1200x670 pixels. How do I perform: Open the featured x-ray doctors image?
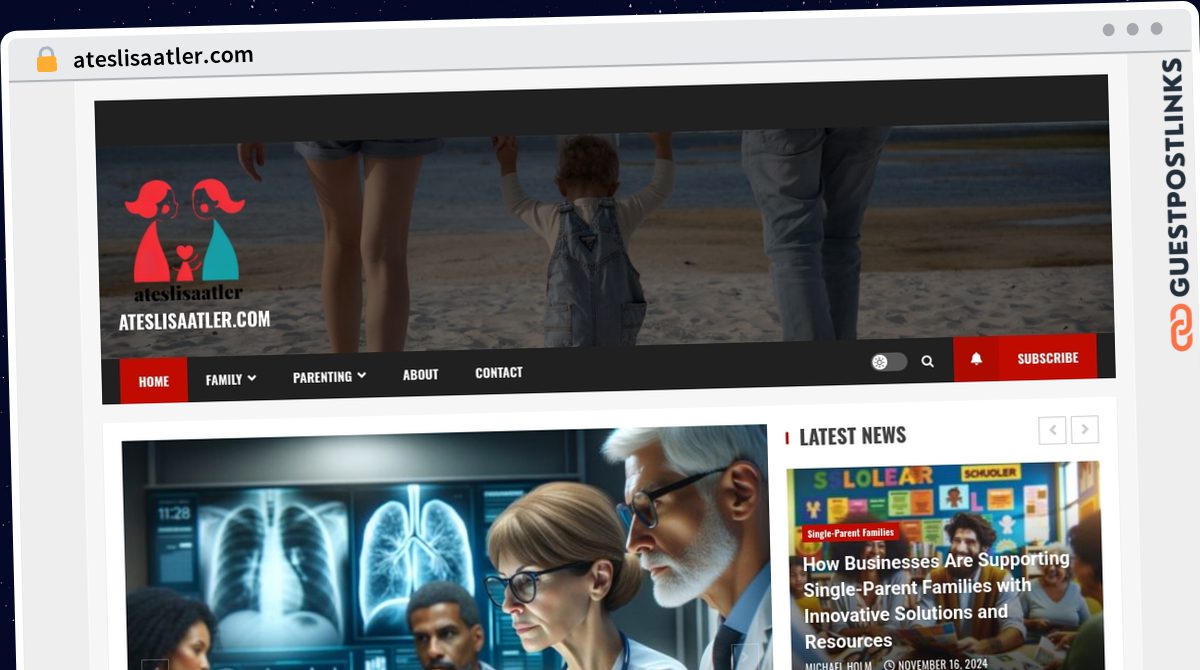[x=446, y=548]
